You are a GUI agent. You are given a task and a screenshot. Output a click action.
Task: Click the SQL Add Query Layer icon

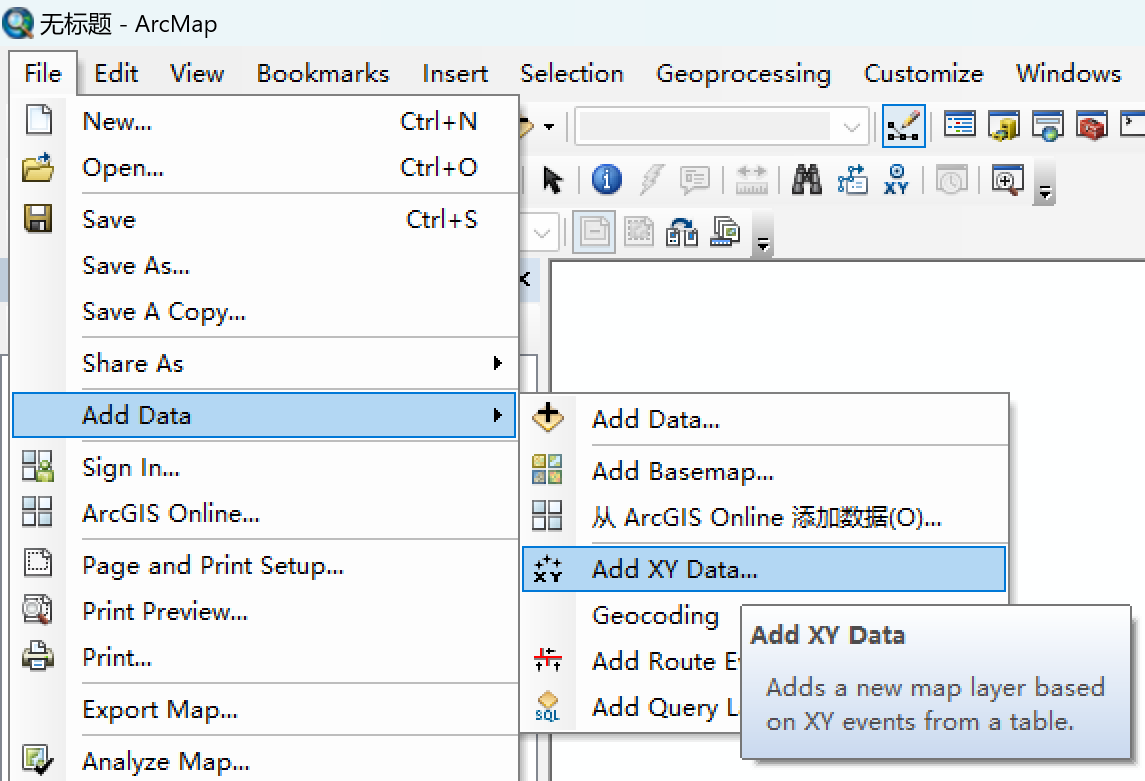tap(547, 707)
